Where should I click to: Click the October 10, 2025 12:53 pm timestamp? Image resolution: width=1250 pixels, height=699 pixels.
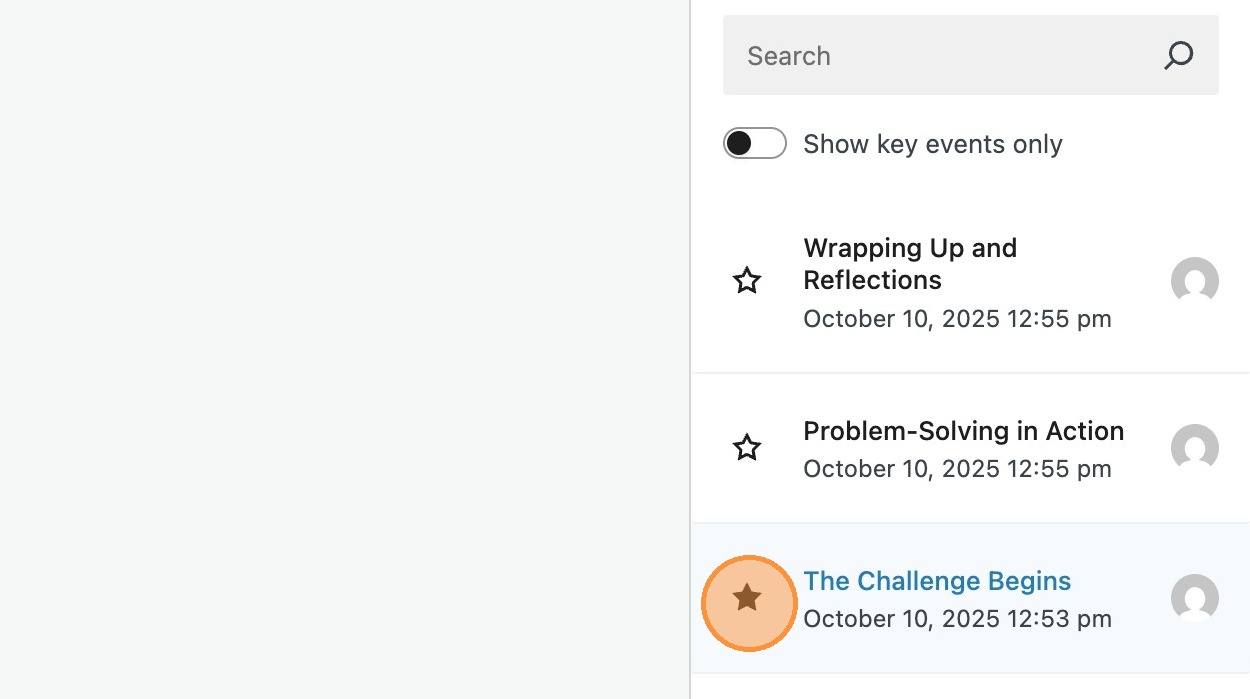(x=957, y=619)
